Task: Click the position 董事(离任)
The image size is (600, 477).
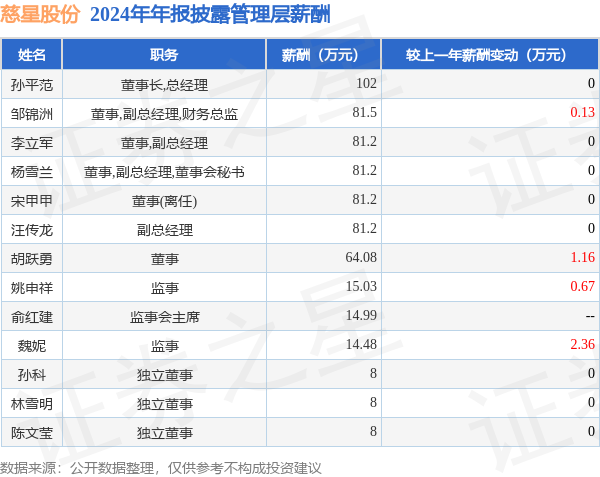Action: coord(164,201)
